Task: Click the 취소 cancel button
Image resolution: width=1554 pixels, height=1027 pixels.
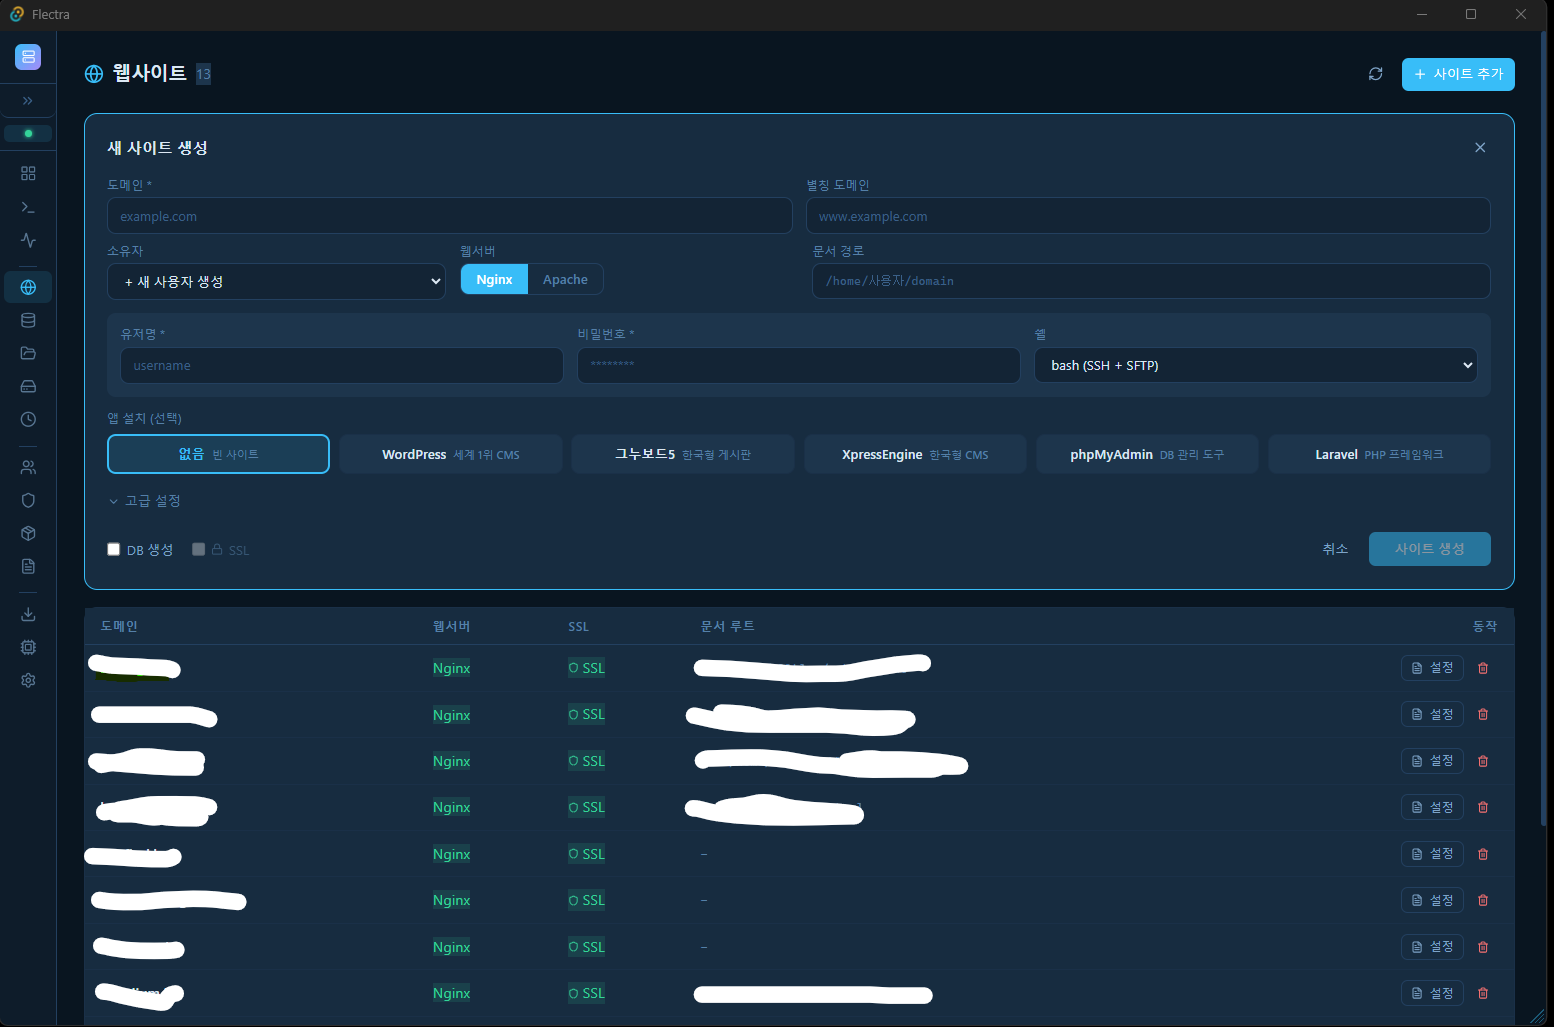Action: (x=1335, y=549)
